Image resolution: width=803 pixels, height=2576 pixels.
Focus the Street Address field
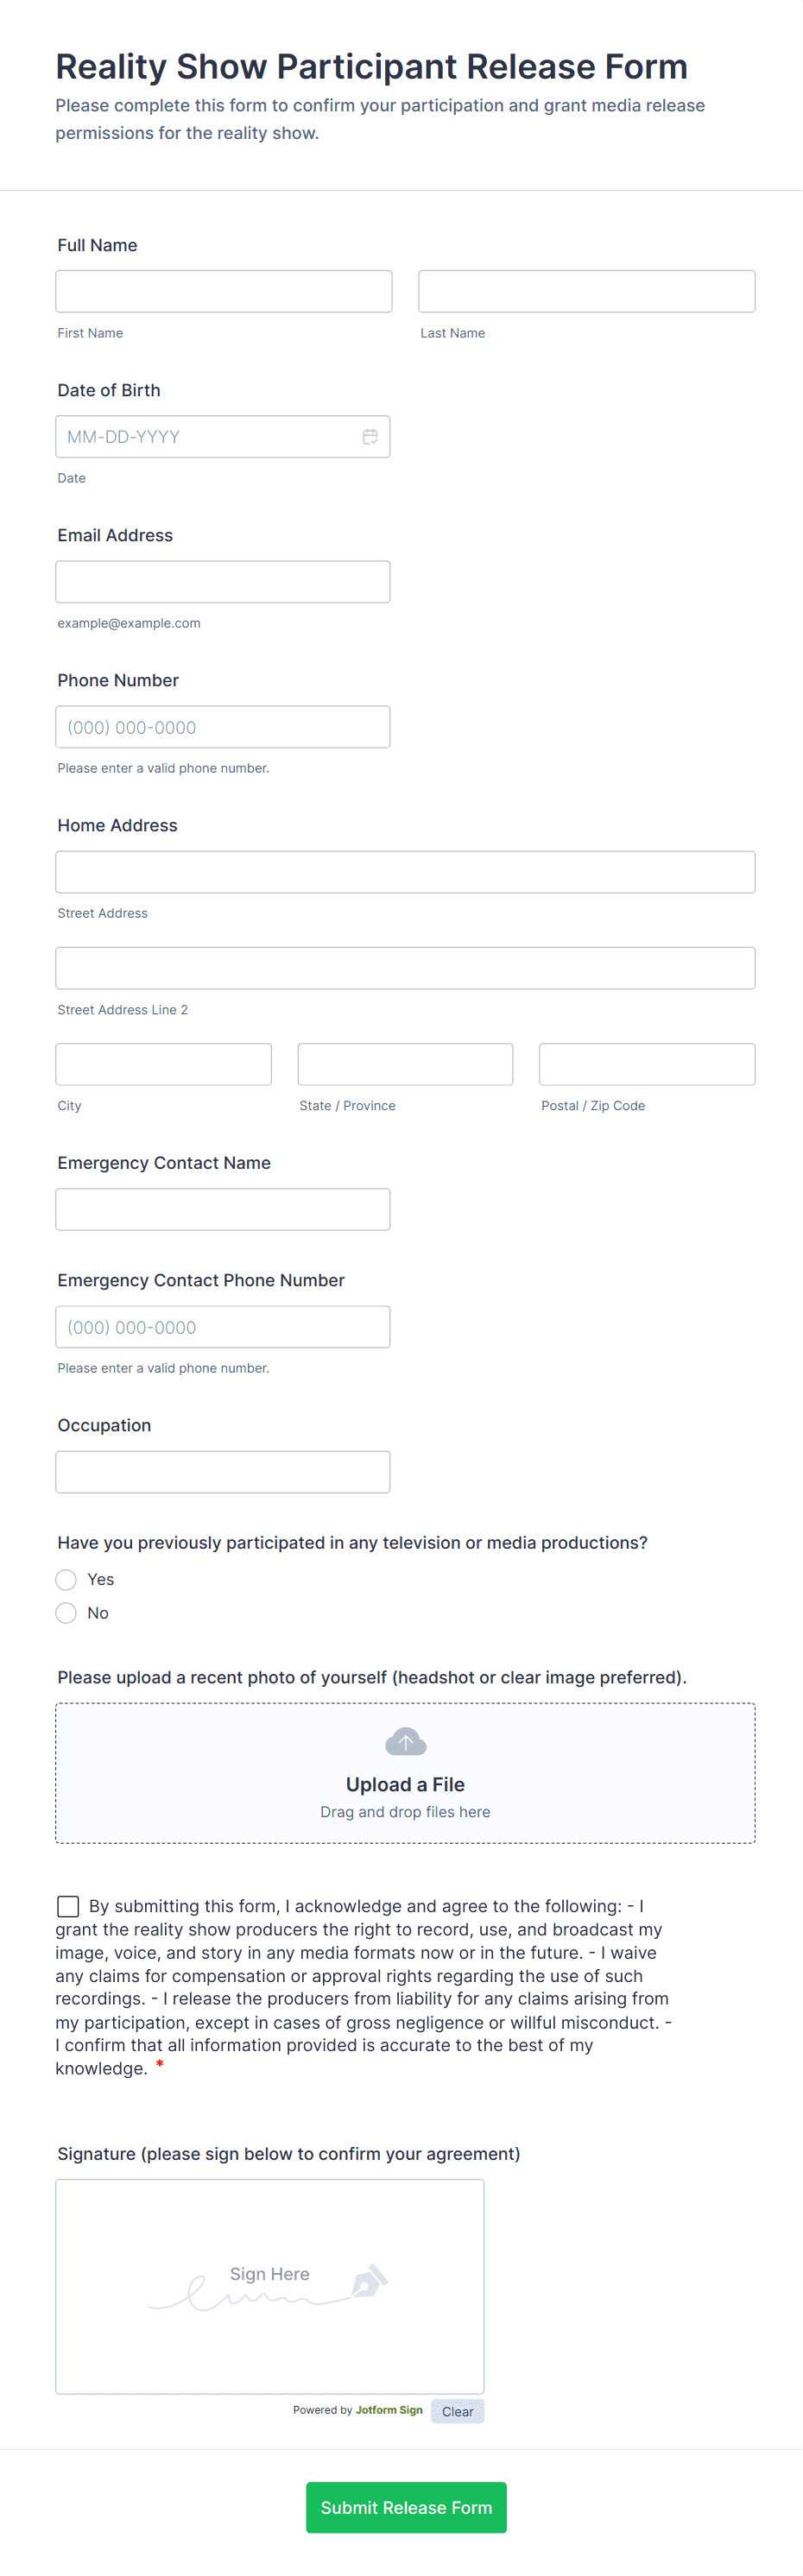[405, 872]
